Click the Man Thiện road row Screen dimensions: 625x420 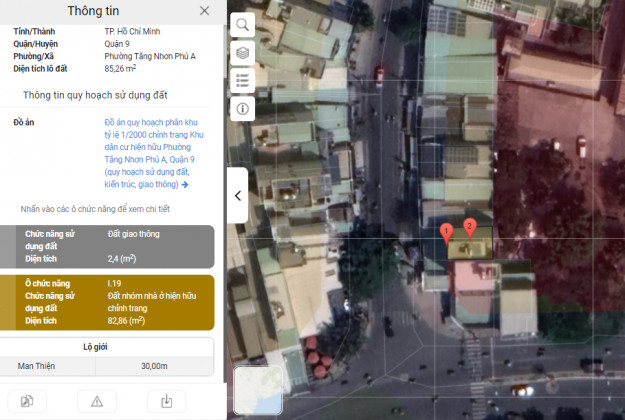(x=107, y=366)
